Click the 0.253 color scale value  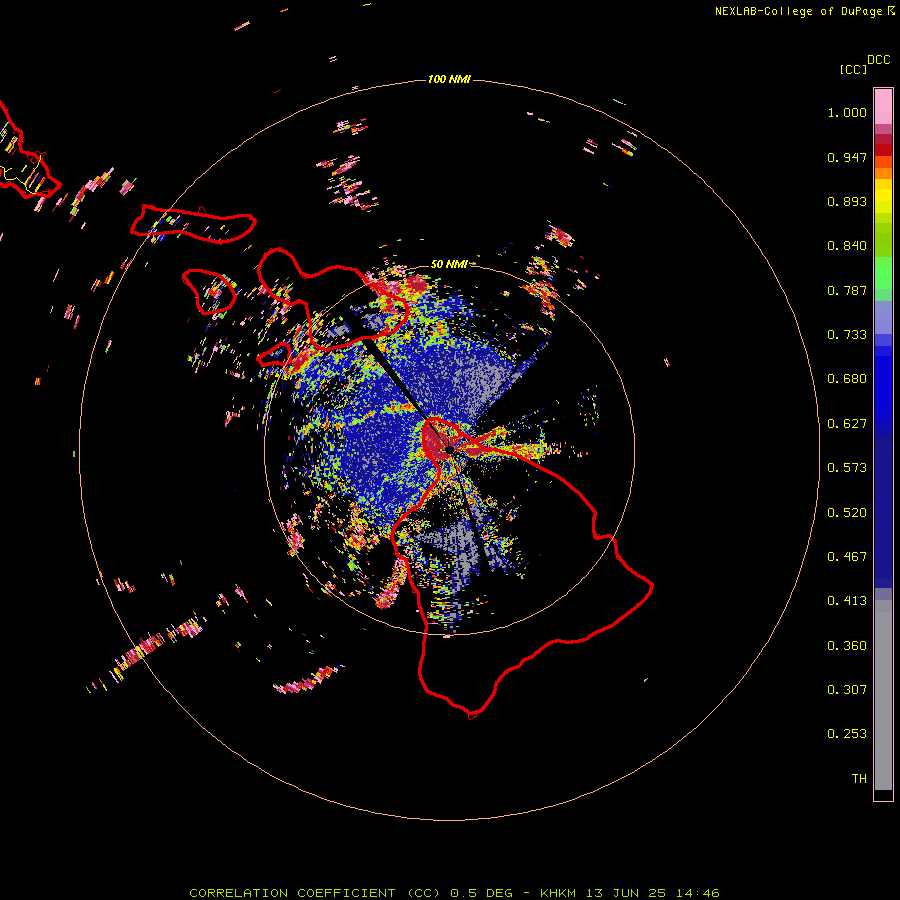pos(847,734)
